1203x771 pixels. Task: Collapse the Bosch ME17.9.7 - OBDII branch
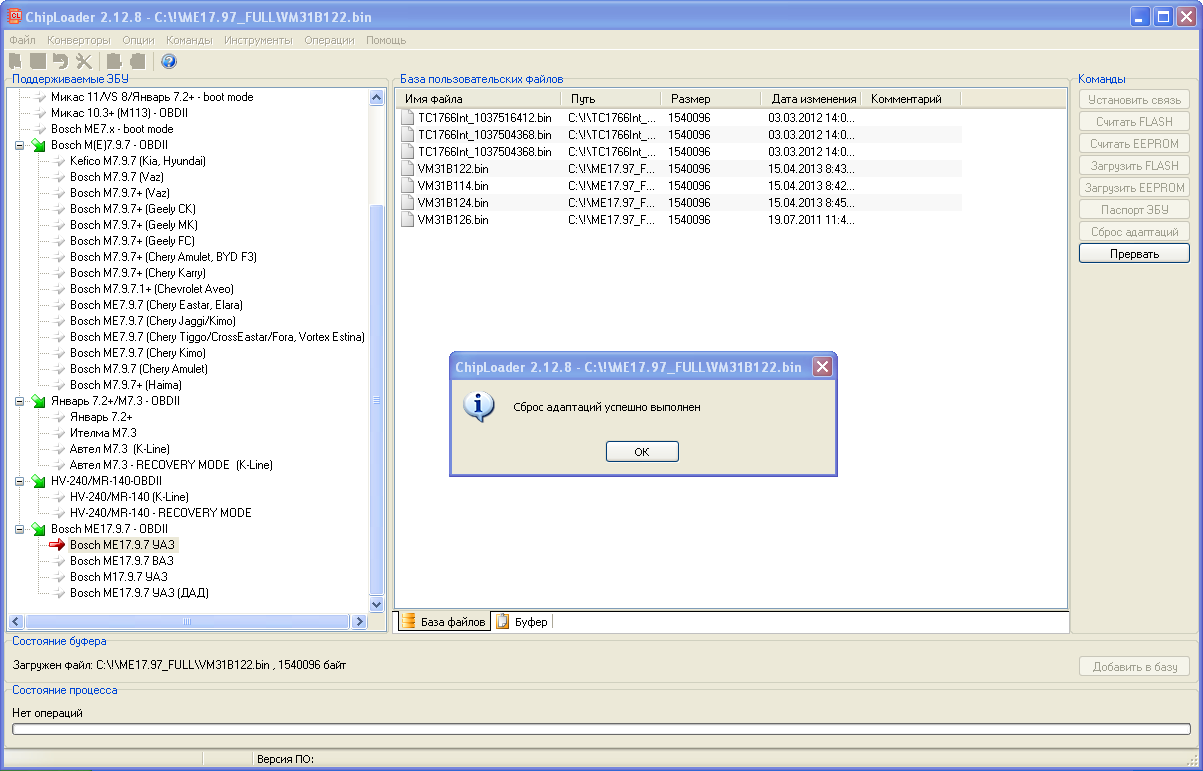point(19,529)
